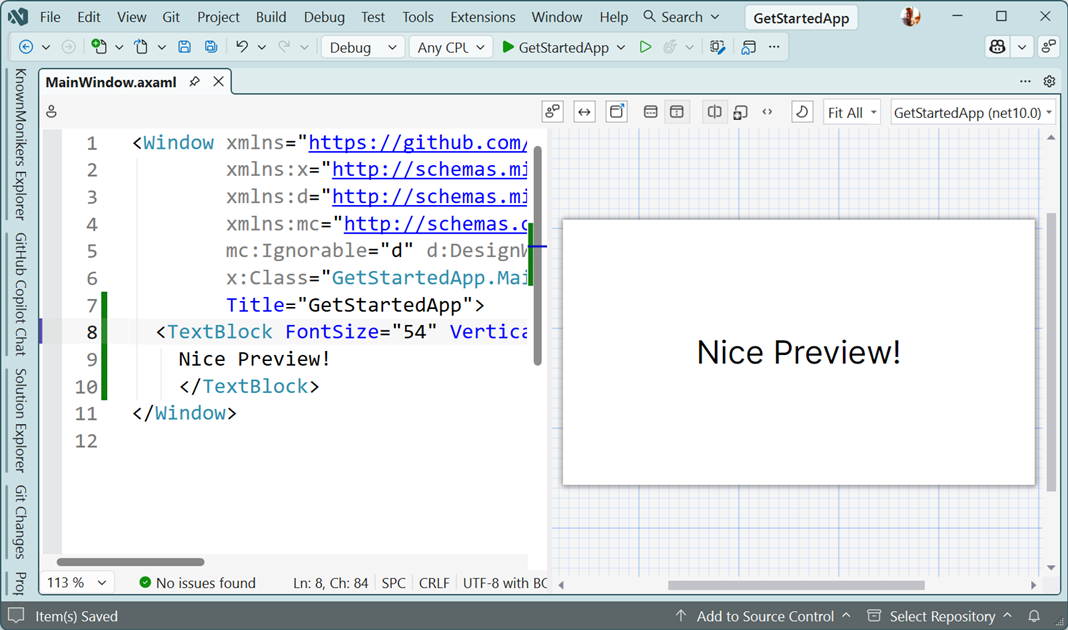Pin the MainWindow.axaml tab
1068x630 pixels.
pyautogui.click(x=195, y=82)
